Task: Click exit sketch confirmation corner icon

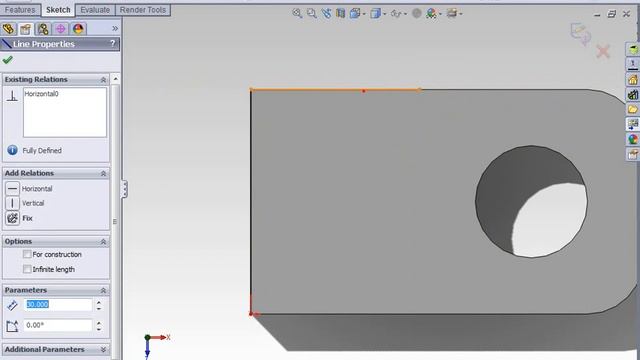Action: tap(580, 34)
